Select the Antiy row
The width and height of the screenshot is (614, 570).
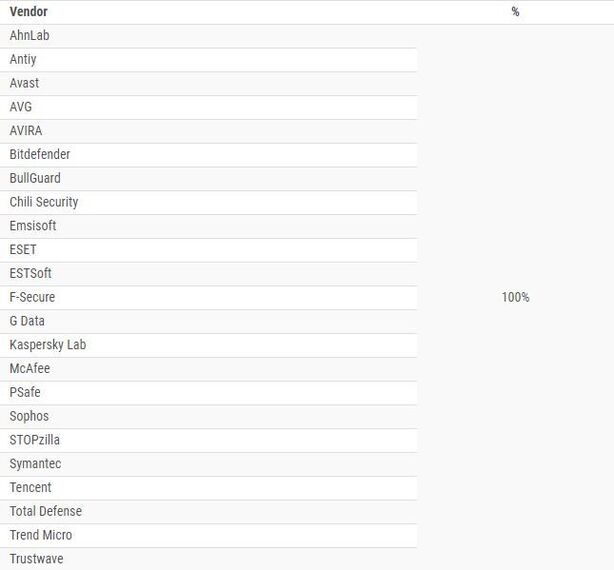click(23, 60)
